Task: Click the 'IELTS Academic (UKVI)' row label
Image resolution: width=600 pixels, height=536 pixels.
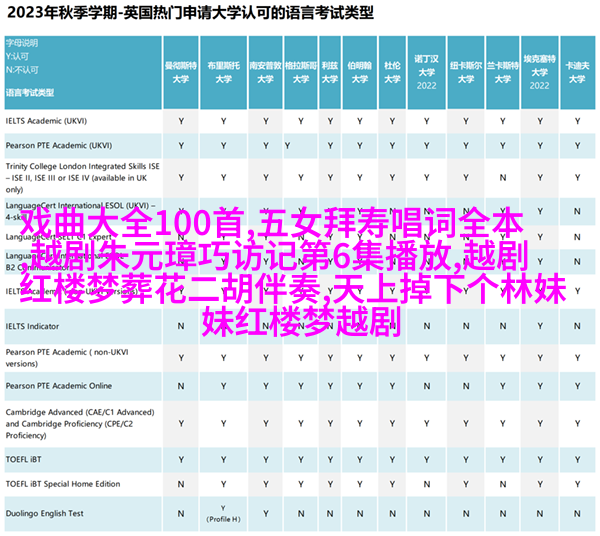Action: point(46,121)
